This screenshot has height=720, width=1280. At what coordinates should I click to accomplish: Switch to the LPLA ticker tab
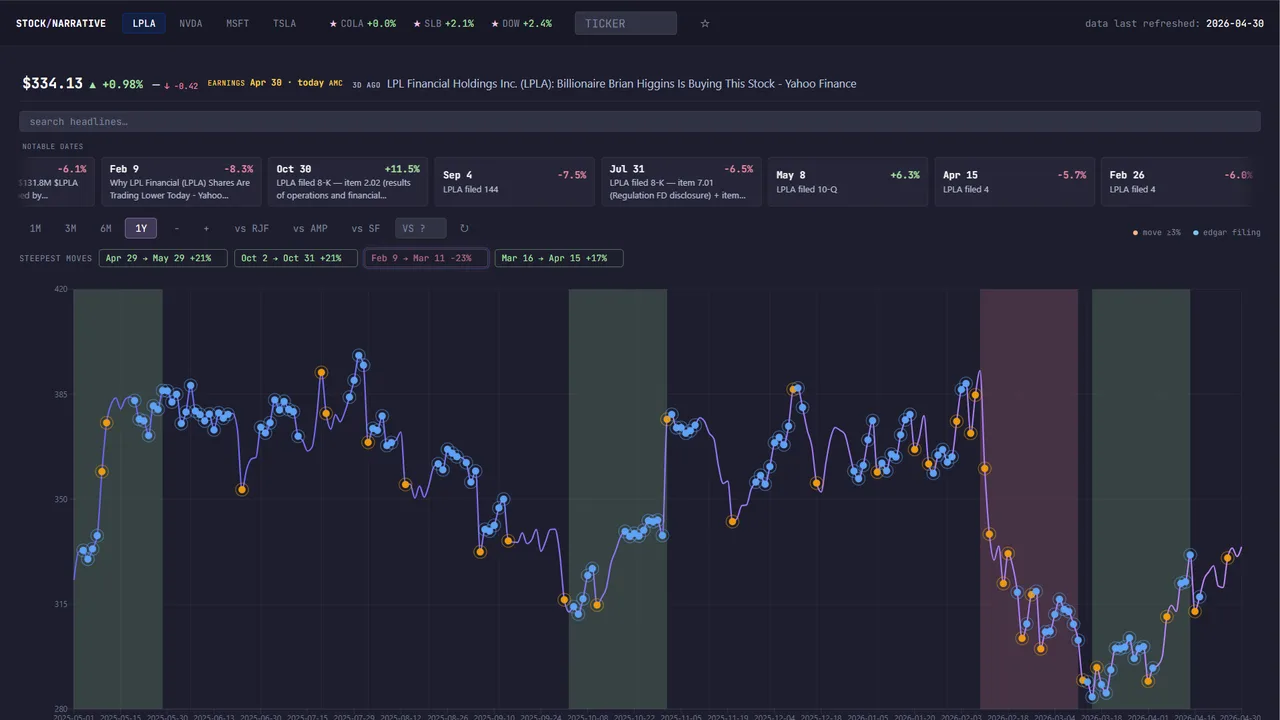[144, 23]
